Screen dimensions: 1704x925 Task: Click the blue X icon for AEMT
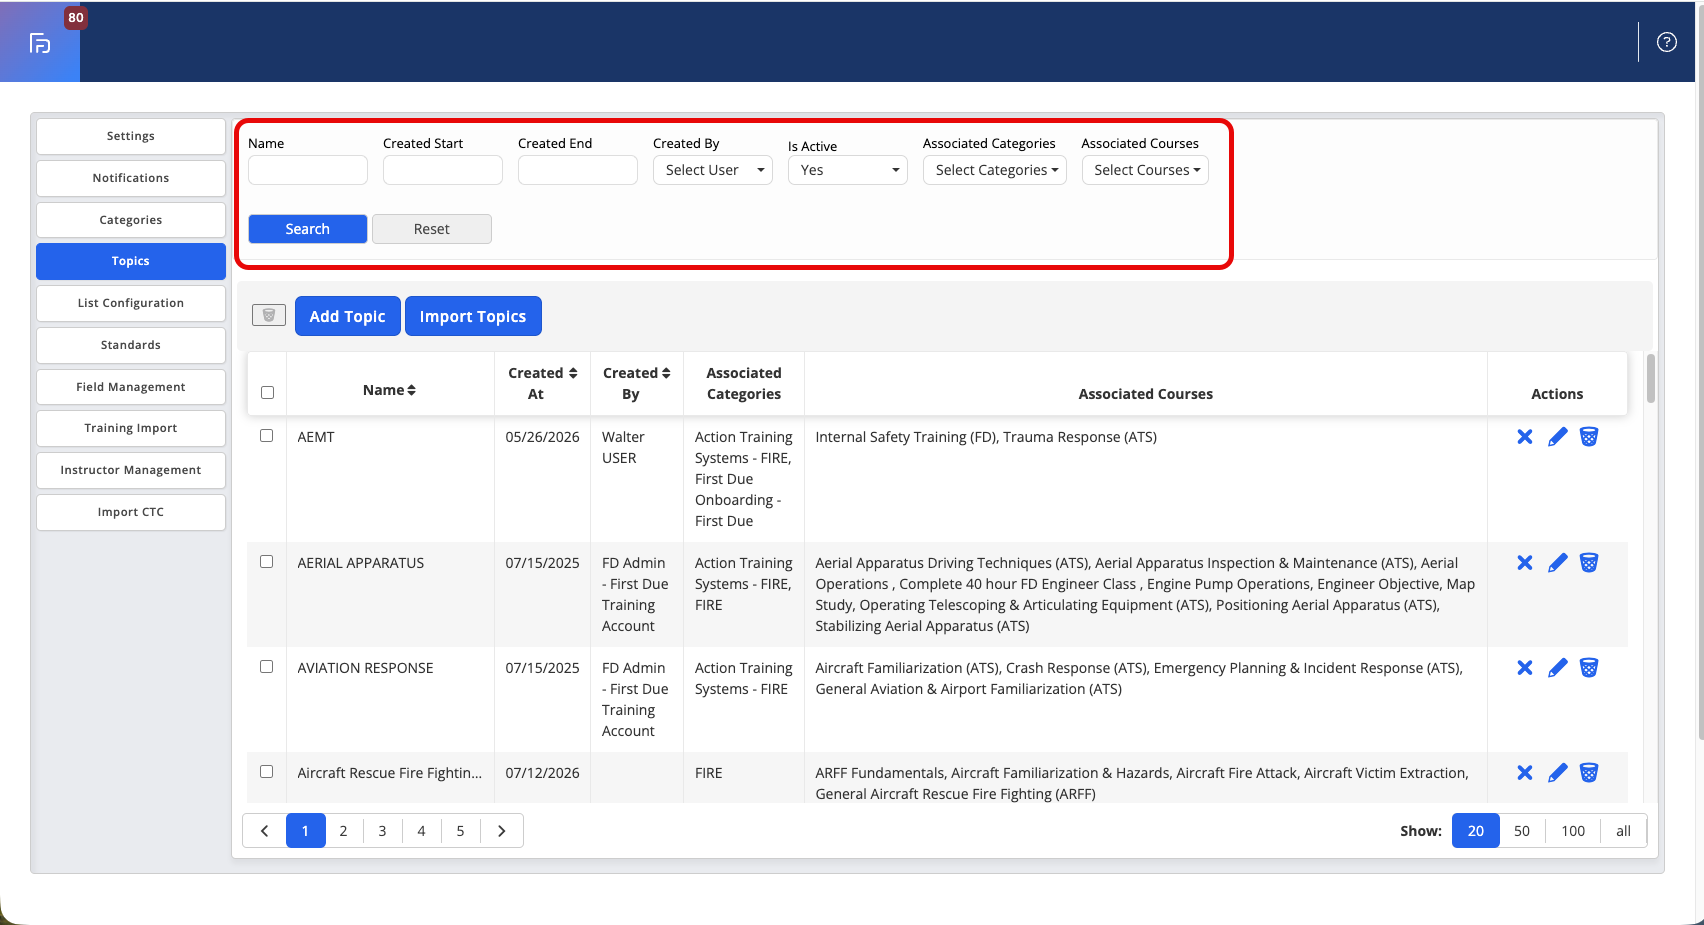(1524, 437)
